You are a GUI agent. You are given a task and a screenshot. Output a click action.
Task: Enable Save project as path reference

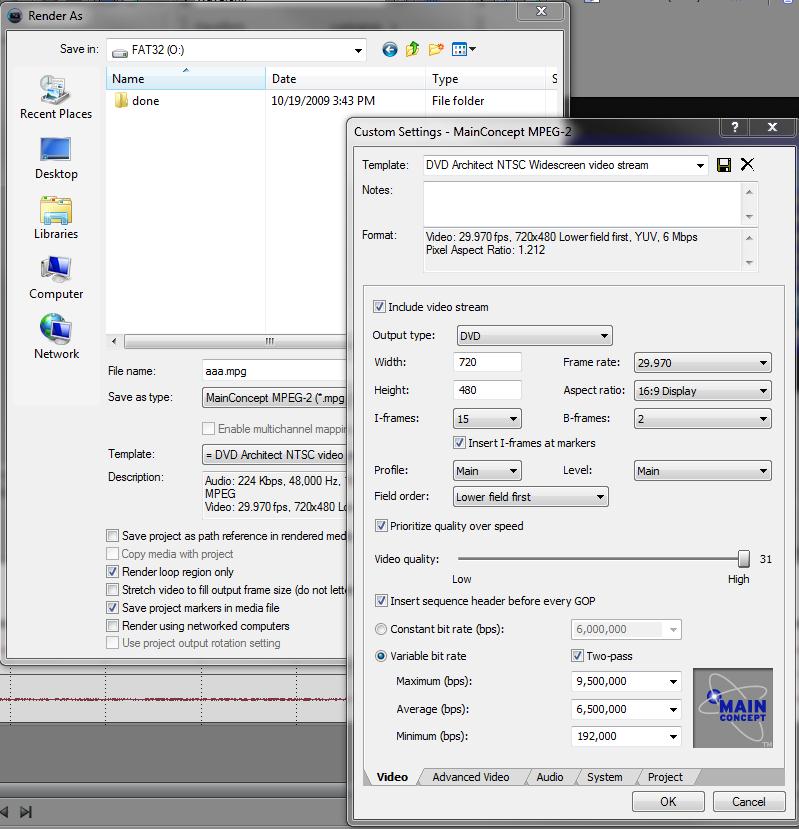[112, 536]
